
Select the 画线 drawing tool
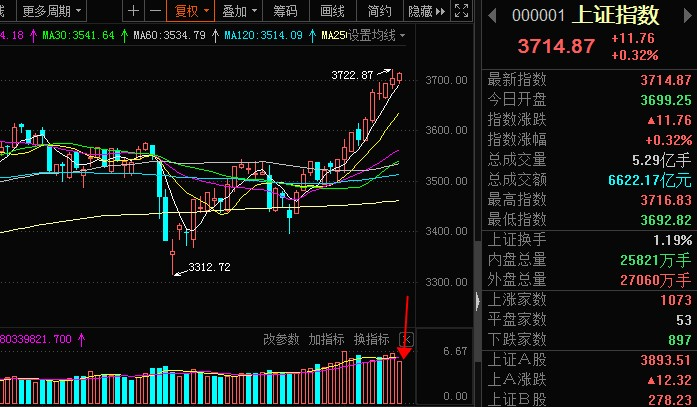[x=333, y=11]
